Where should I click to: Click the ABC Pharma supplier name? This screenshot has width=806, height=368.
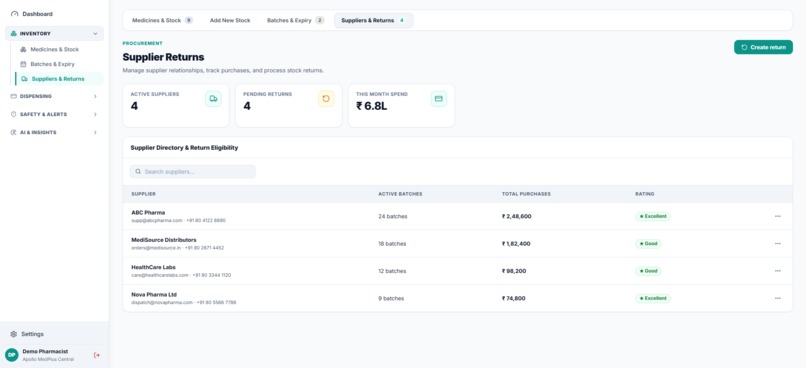148,212
